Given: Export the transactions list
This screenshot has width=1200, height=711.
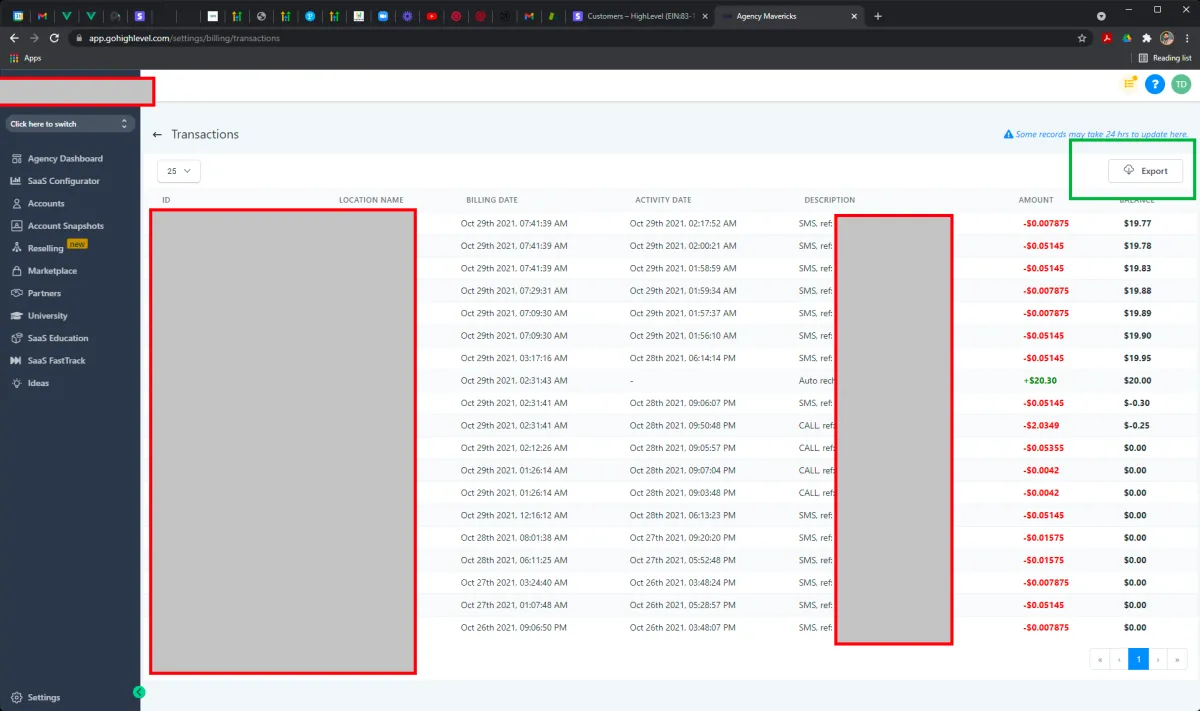Looking at the screenshot, I should pyautogui.click(x=1145, y=171).
